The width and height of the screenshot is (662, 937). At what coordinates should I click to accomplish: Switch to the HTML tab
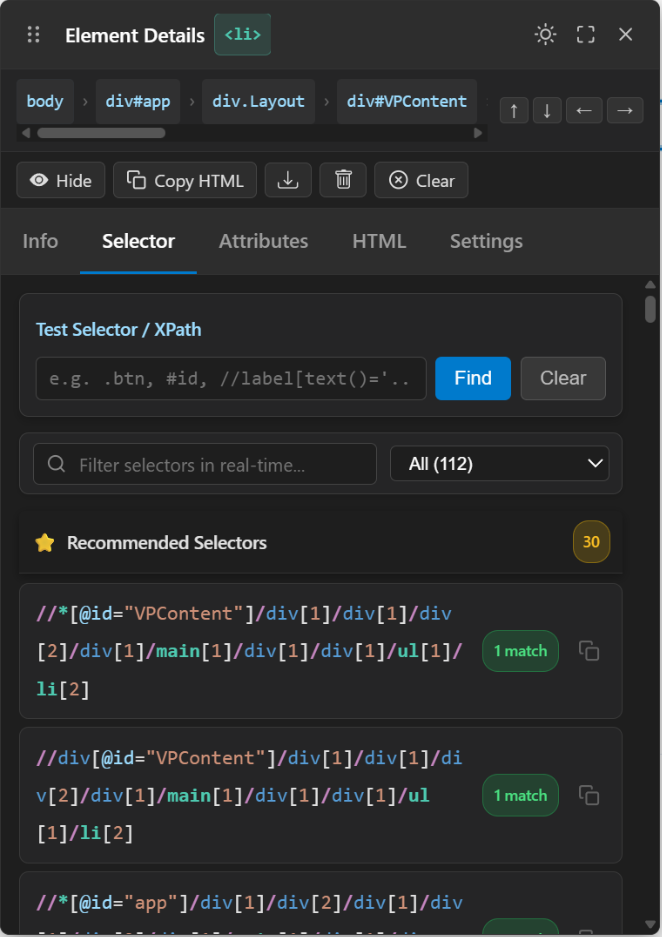coord(379,241)
